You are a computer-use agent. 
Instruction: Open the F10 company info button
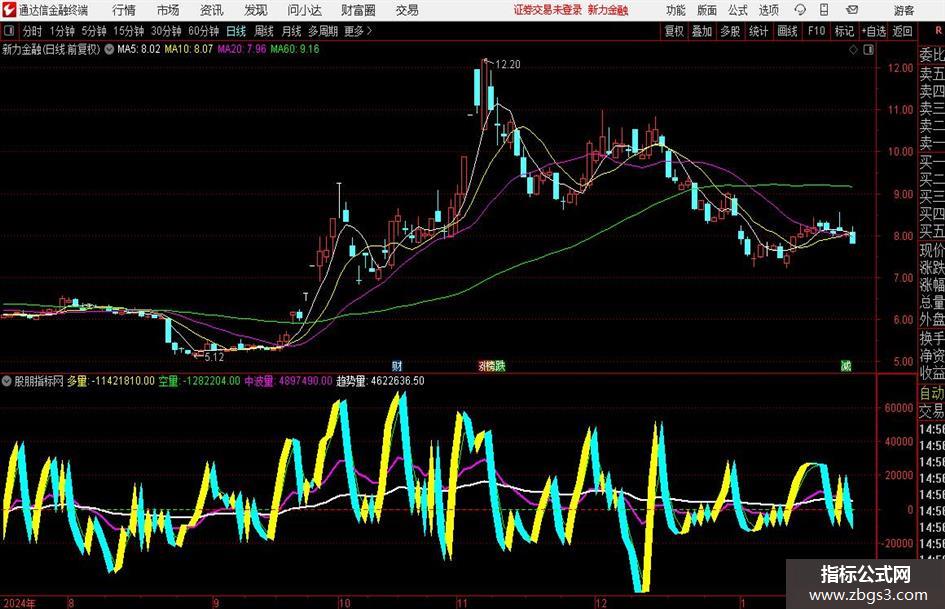[816, 31]
